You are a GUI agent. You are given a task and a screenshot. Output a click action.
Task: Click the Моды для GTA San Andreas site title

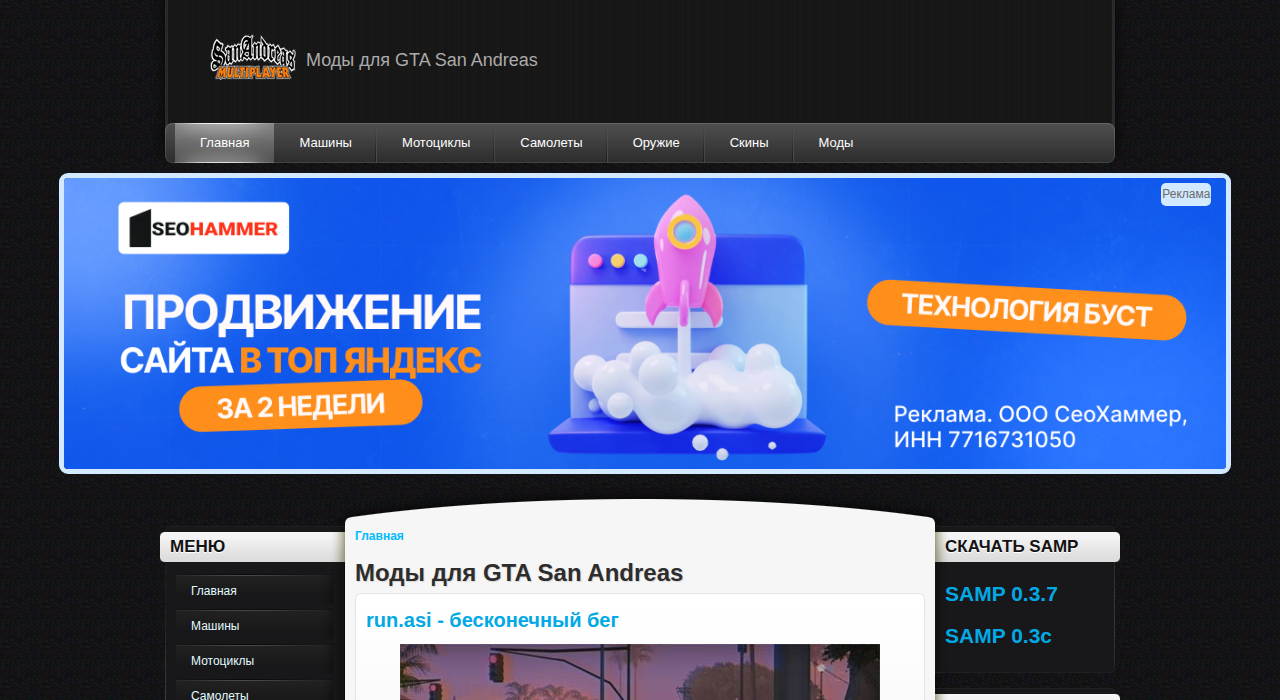(422, 60)
